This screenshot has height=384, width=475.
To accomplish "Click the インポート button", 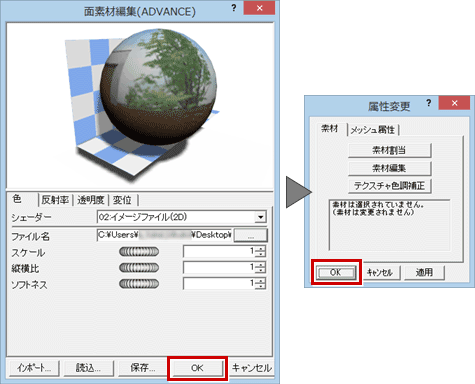I will [x=34, y=368].
